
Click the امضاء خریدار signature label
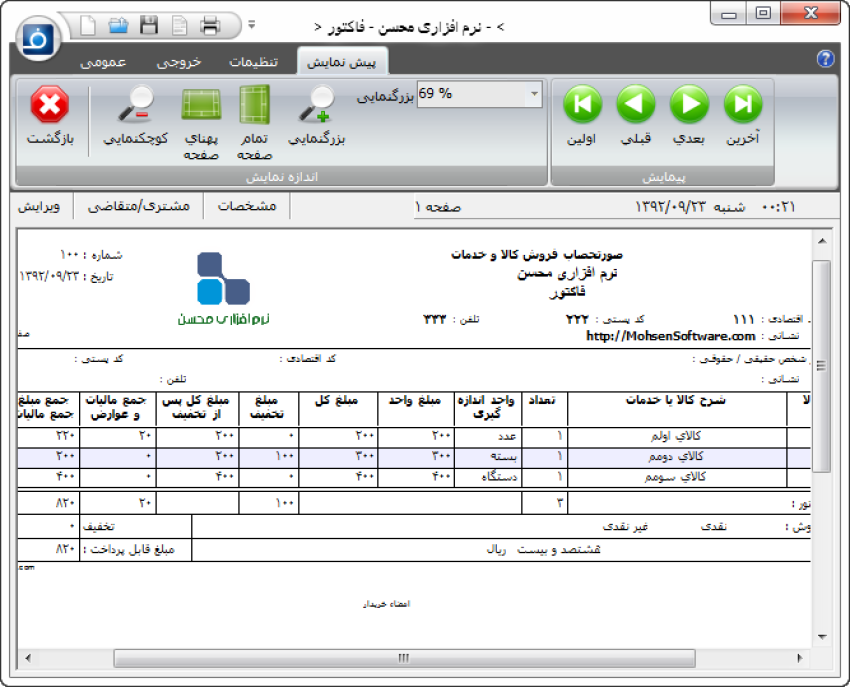tap(387, 604)
